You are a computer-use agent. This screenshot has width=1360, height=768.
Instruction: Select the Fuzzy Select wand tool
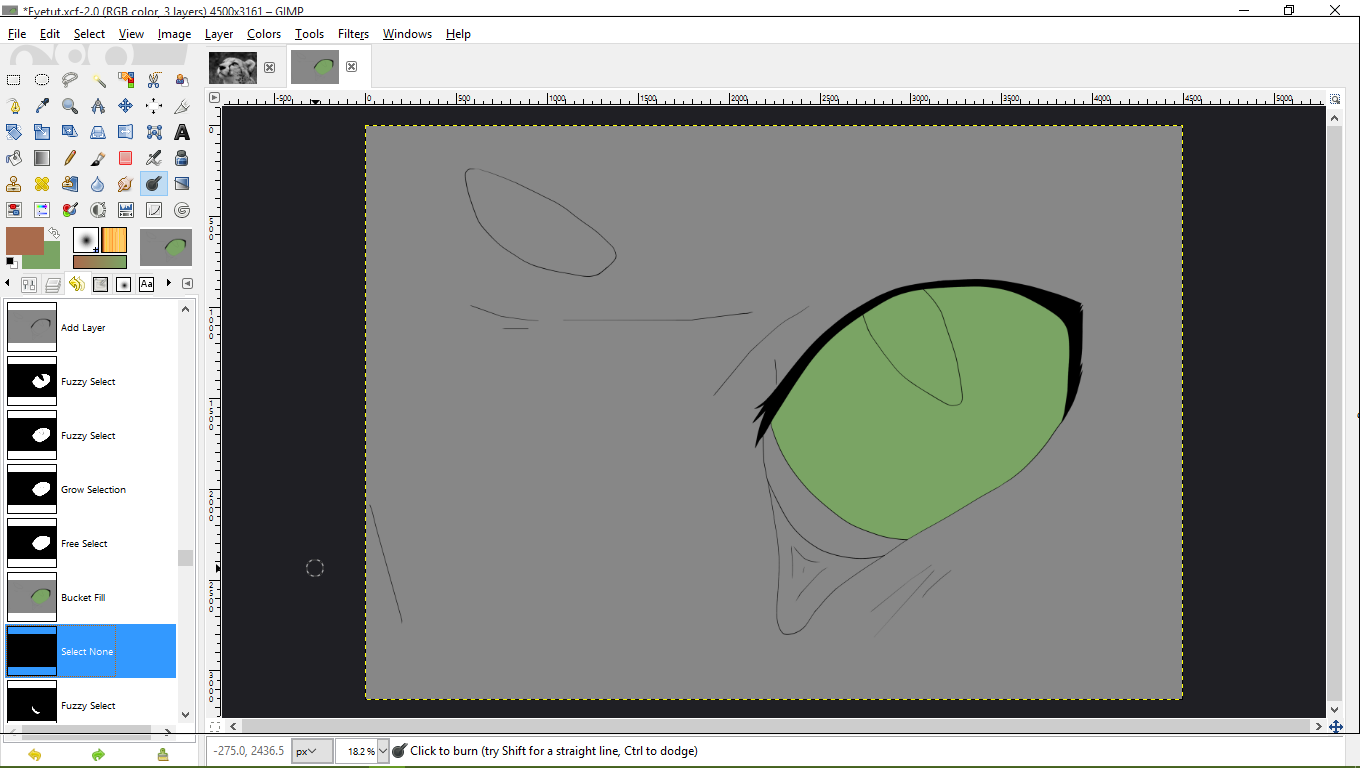pos(98,80)
